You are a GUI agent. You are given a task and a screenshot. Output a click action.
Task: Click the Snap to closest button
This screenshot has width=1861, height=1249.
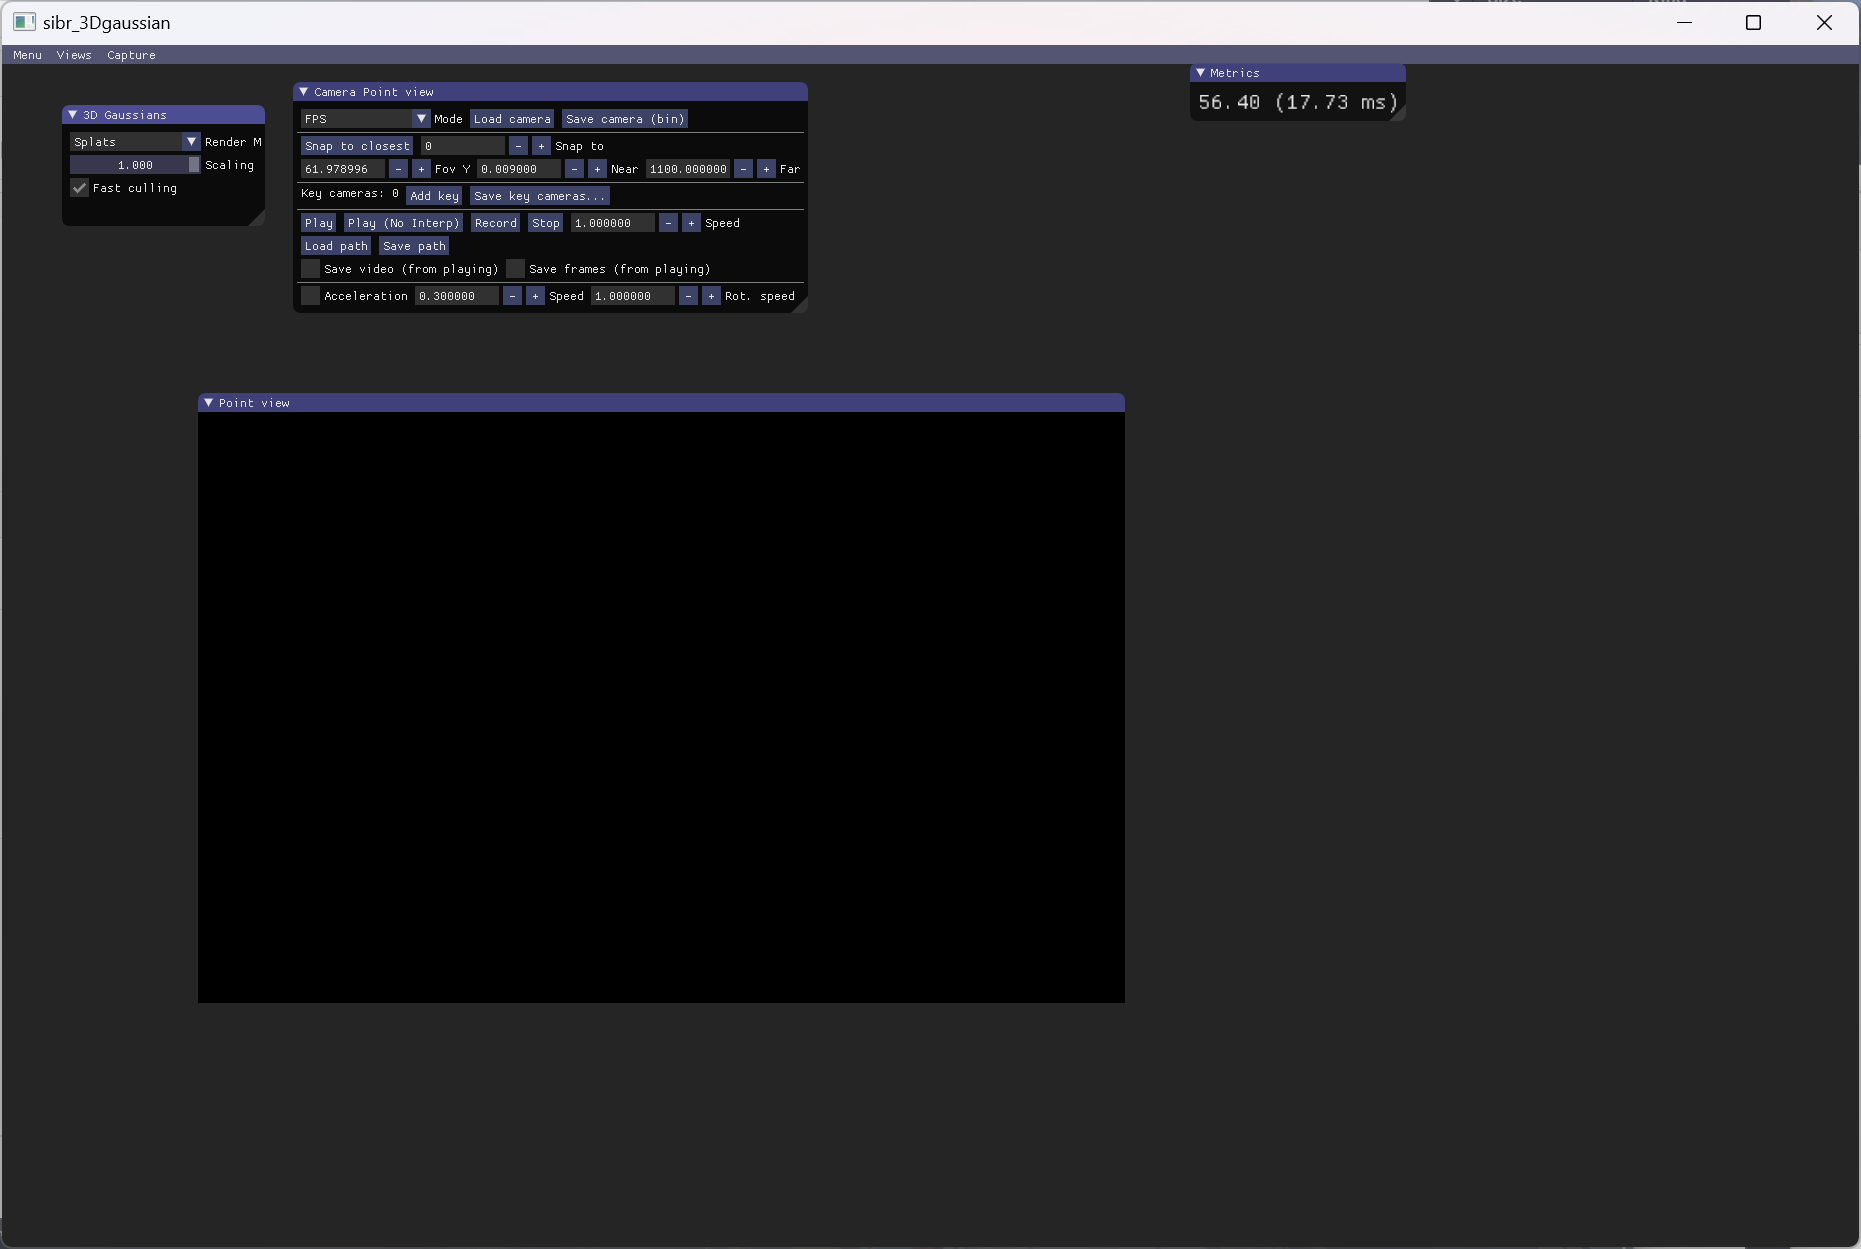pos(357,145)
